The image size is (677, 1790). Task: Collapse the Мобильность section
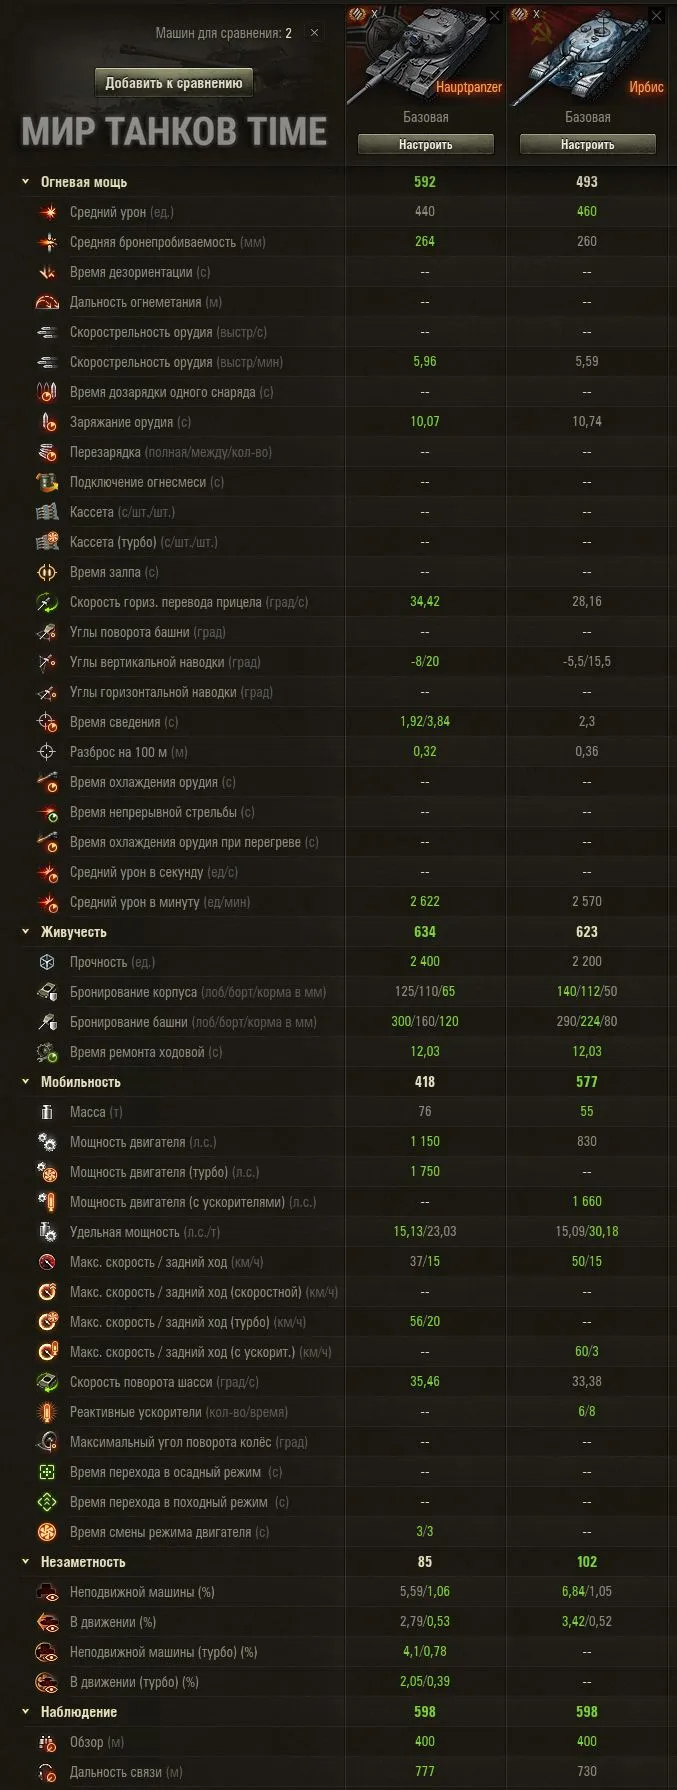click(25, 1082)
